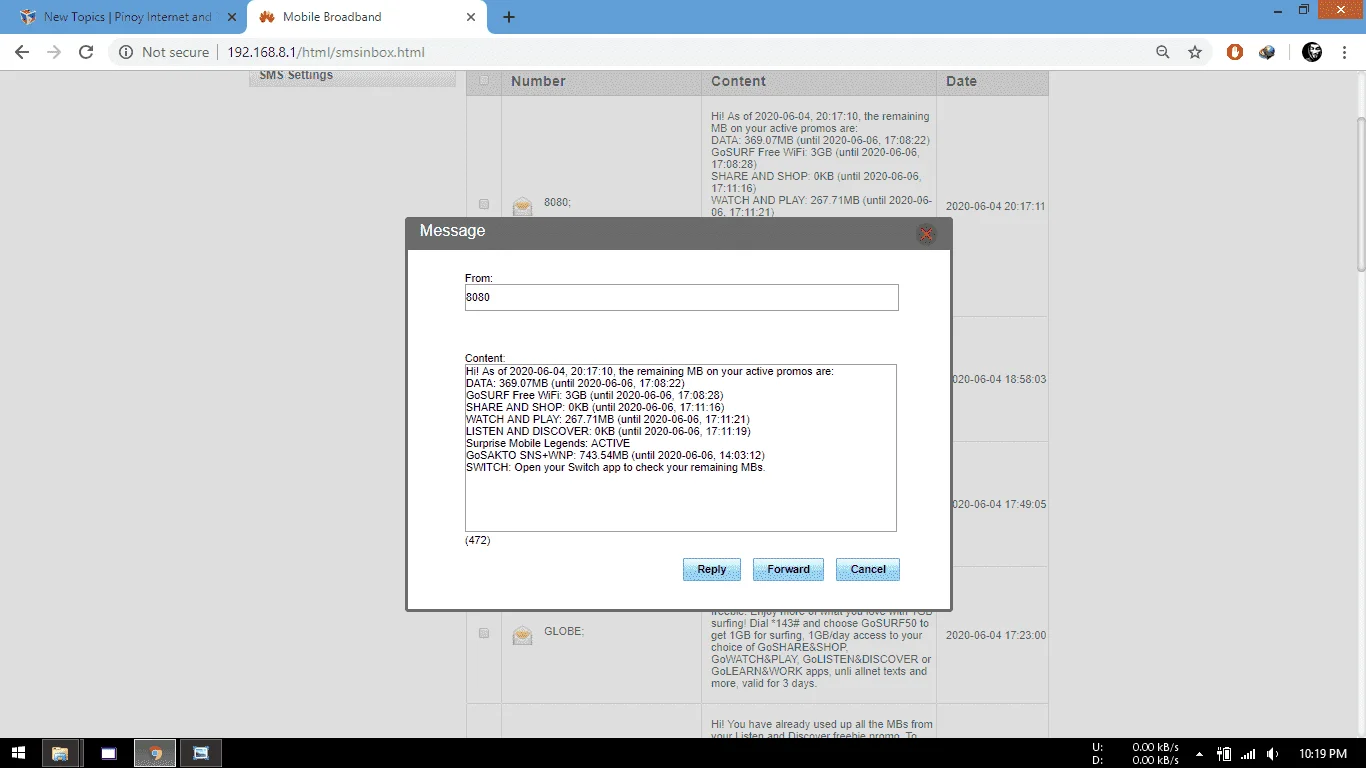The image size is (1366, 768).
Task: Click inside the Content message text area
Action: 681,447
